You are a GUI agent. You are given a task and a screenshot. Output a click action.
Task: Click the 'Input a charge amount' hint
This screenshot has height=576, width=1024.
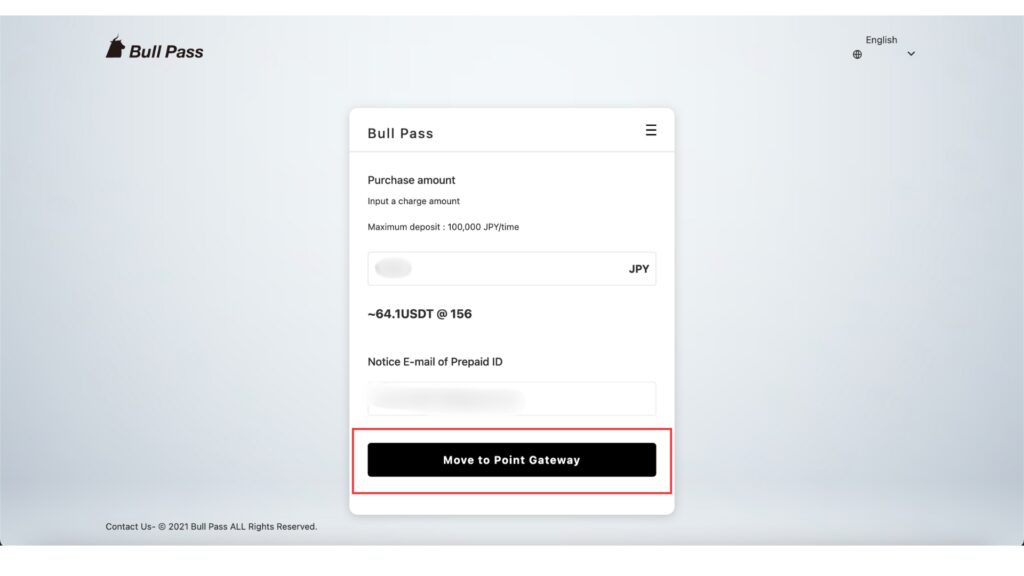click(x=413, y=201)
